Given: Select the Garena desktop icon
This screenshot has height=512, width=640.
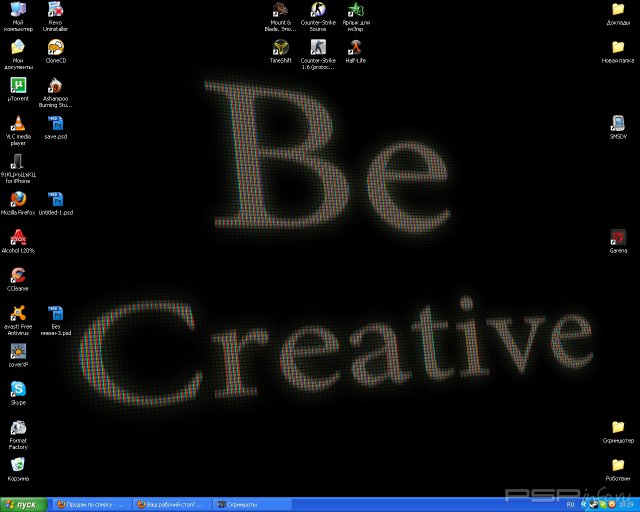Looking at the screenshot, I should point(618,237).
